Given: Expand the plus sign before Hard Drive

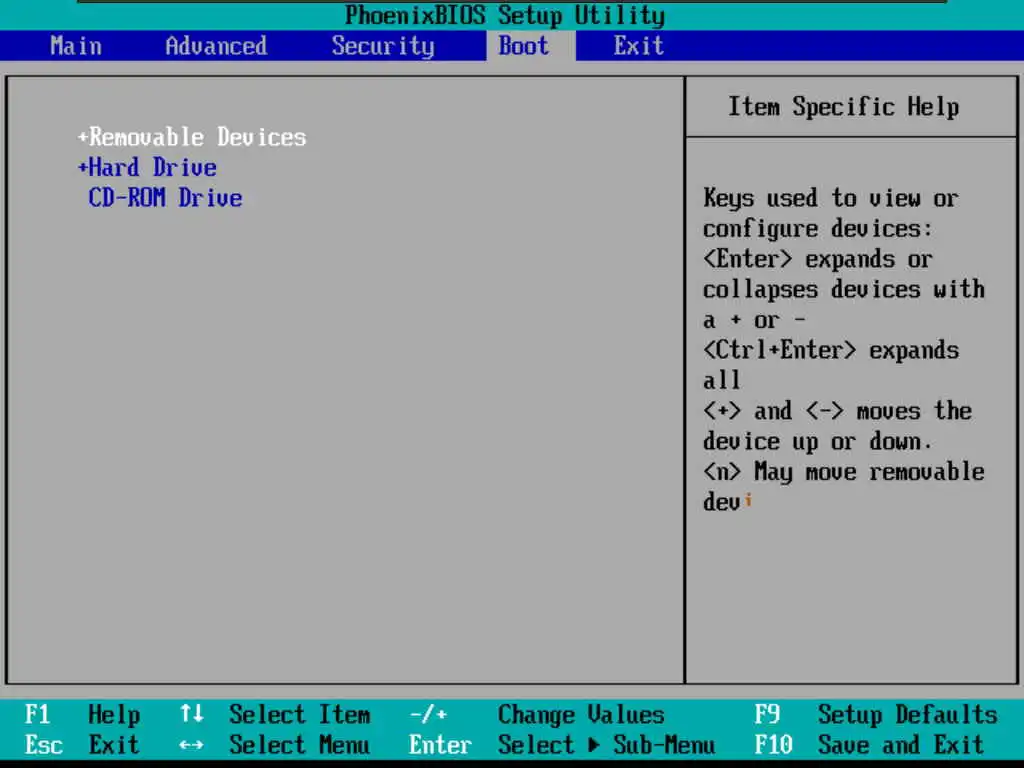Looking at the screenshot, I should pyautogui.click(x=82, y=168).
